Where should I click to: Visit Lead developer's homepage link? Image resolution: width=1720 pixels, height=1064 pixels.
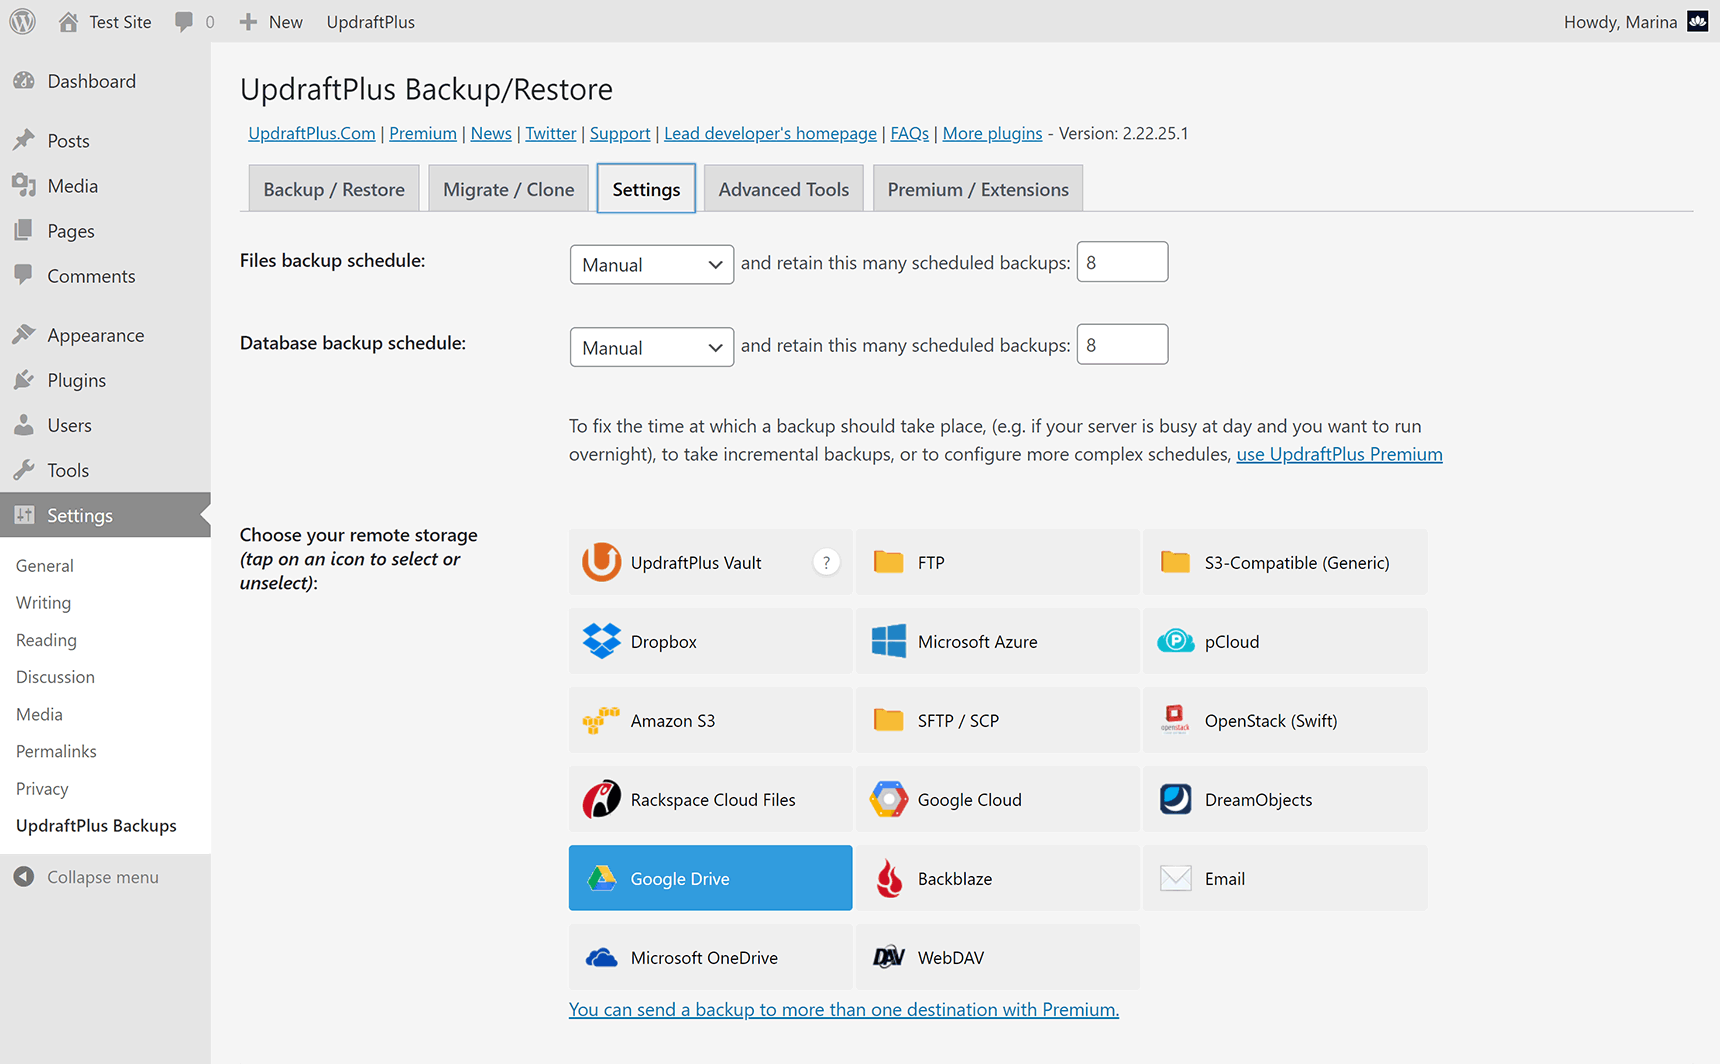(x=770, y=133)
